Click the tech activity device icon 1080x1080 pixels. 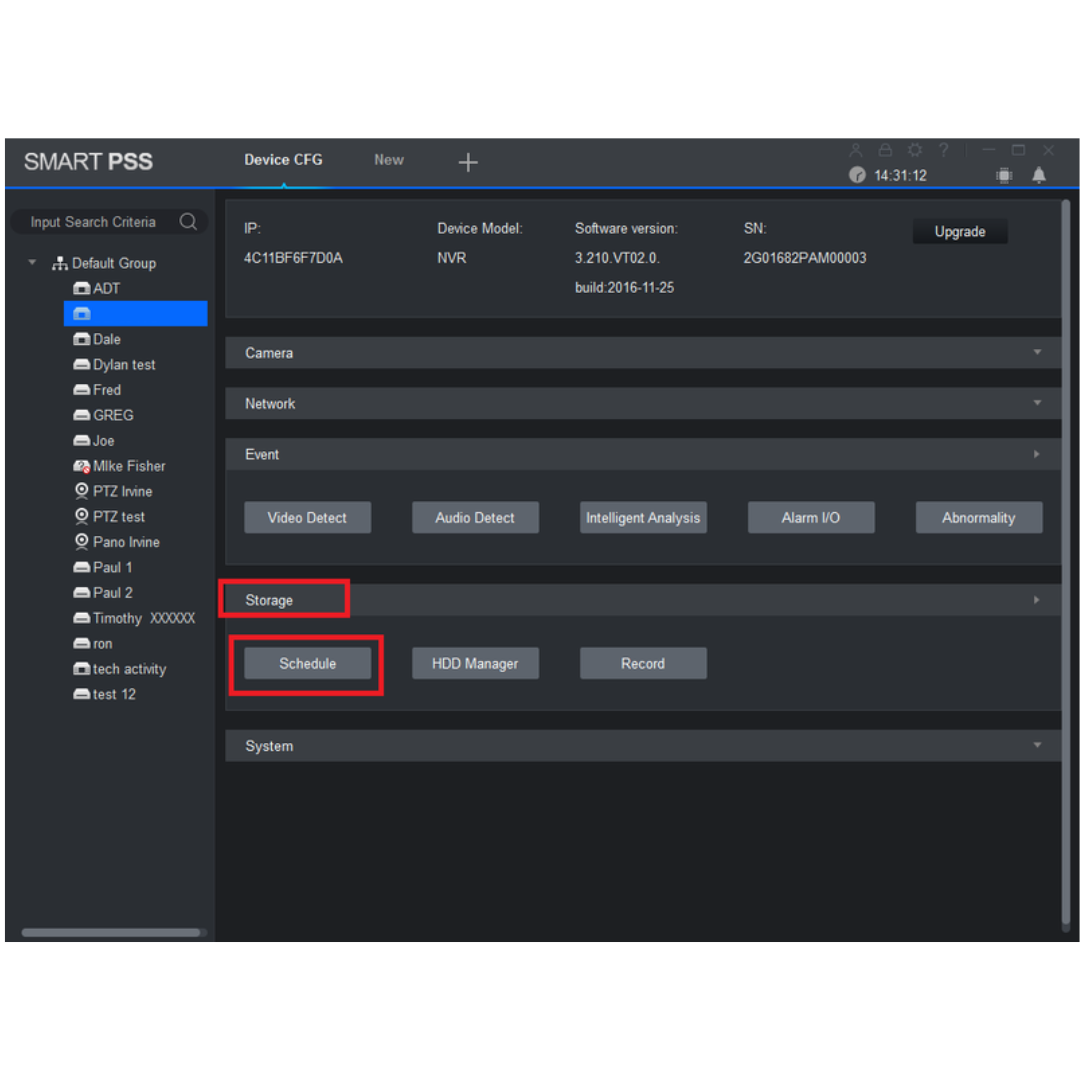pyautogui.click(x=81, y=669)
